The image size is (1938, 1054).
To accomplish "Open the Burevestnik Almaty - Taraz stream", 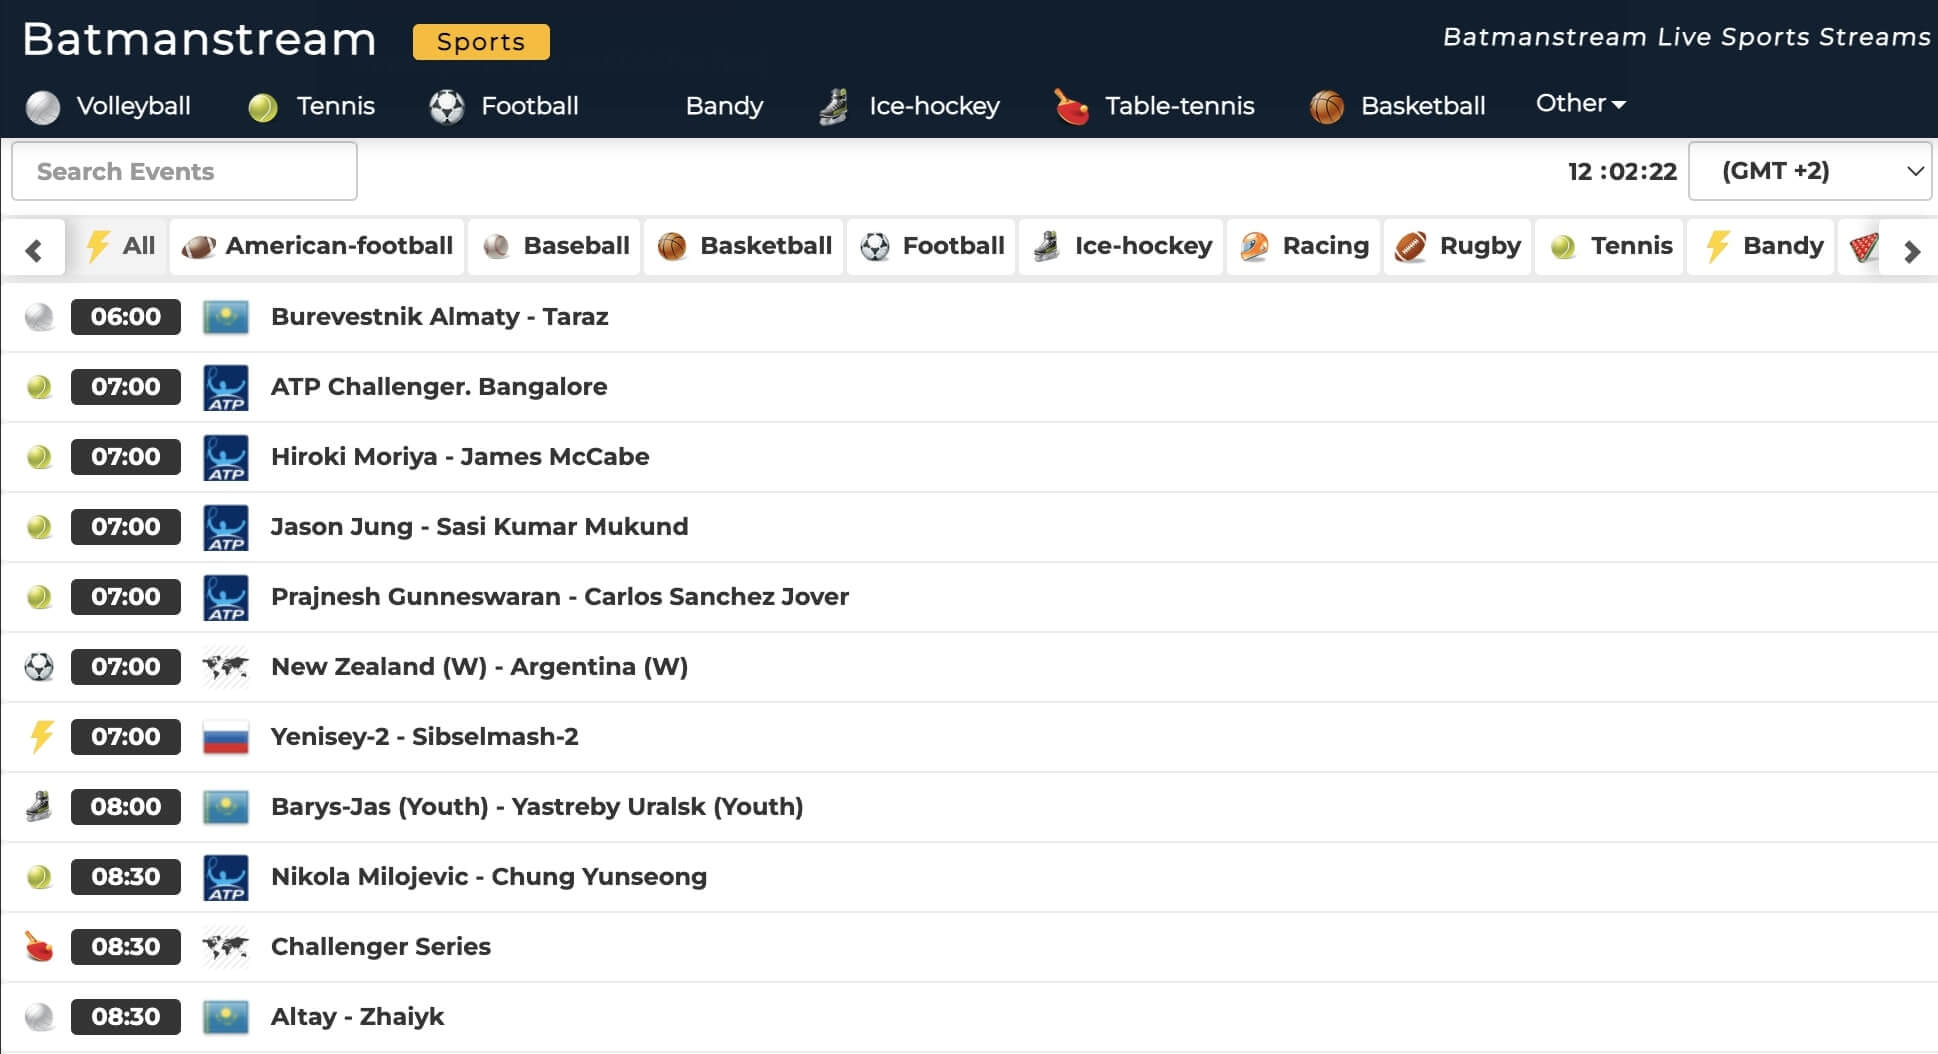I will pos(439,317).
